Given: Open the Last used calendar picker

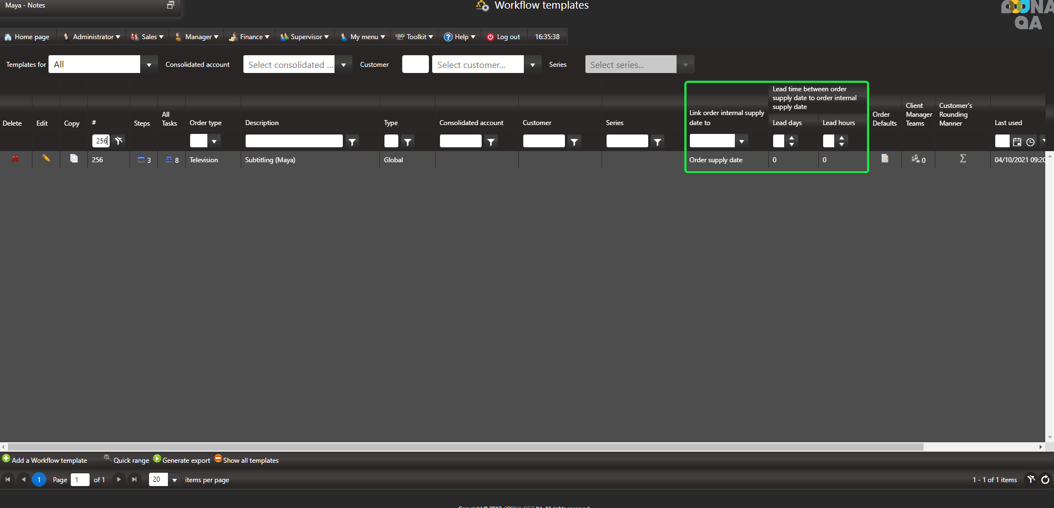Looking at the screenshot, I should coord(1017,142).
